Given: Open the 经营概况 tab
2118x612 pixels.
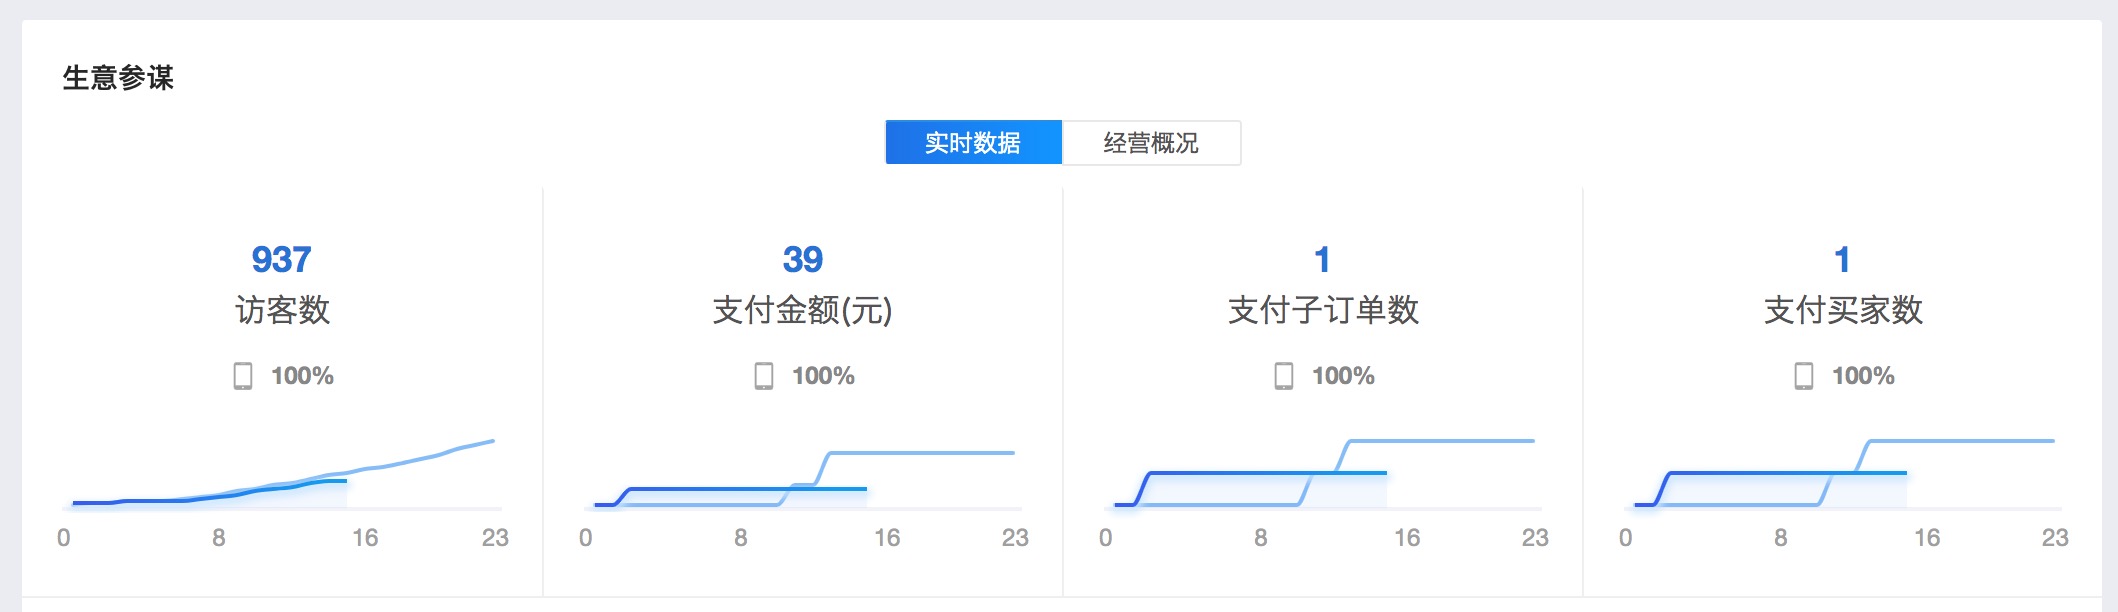Looking at the screenshot, I should (x=1151, y=143).
